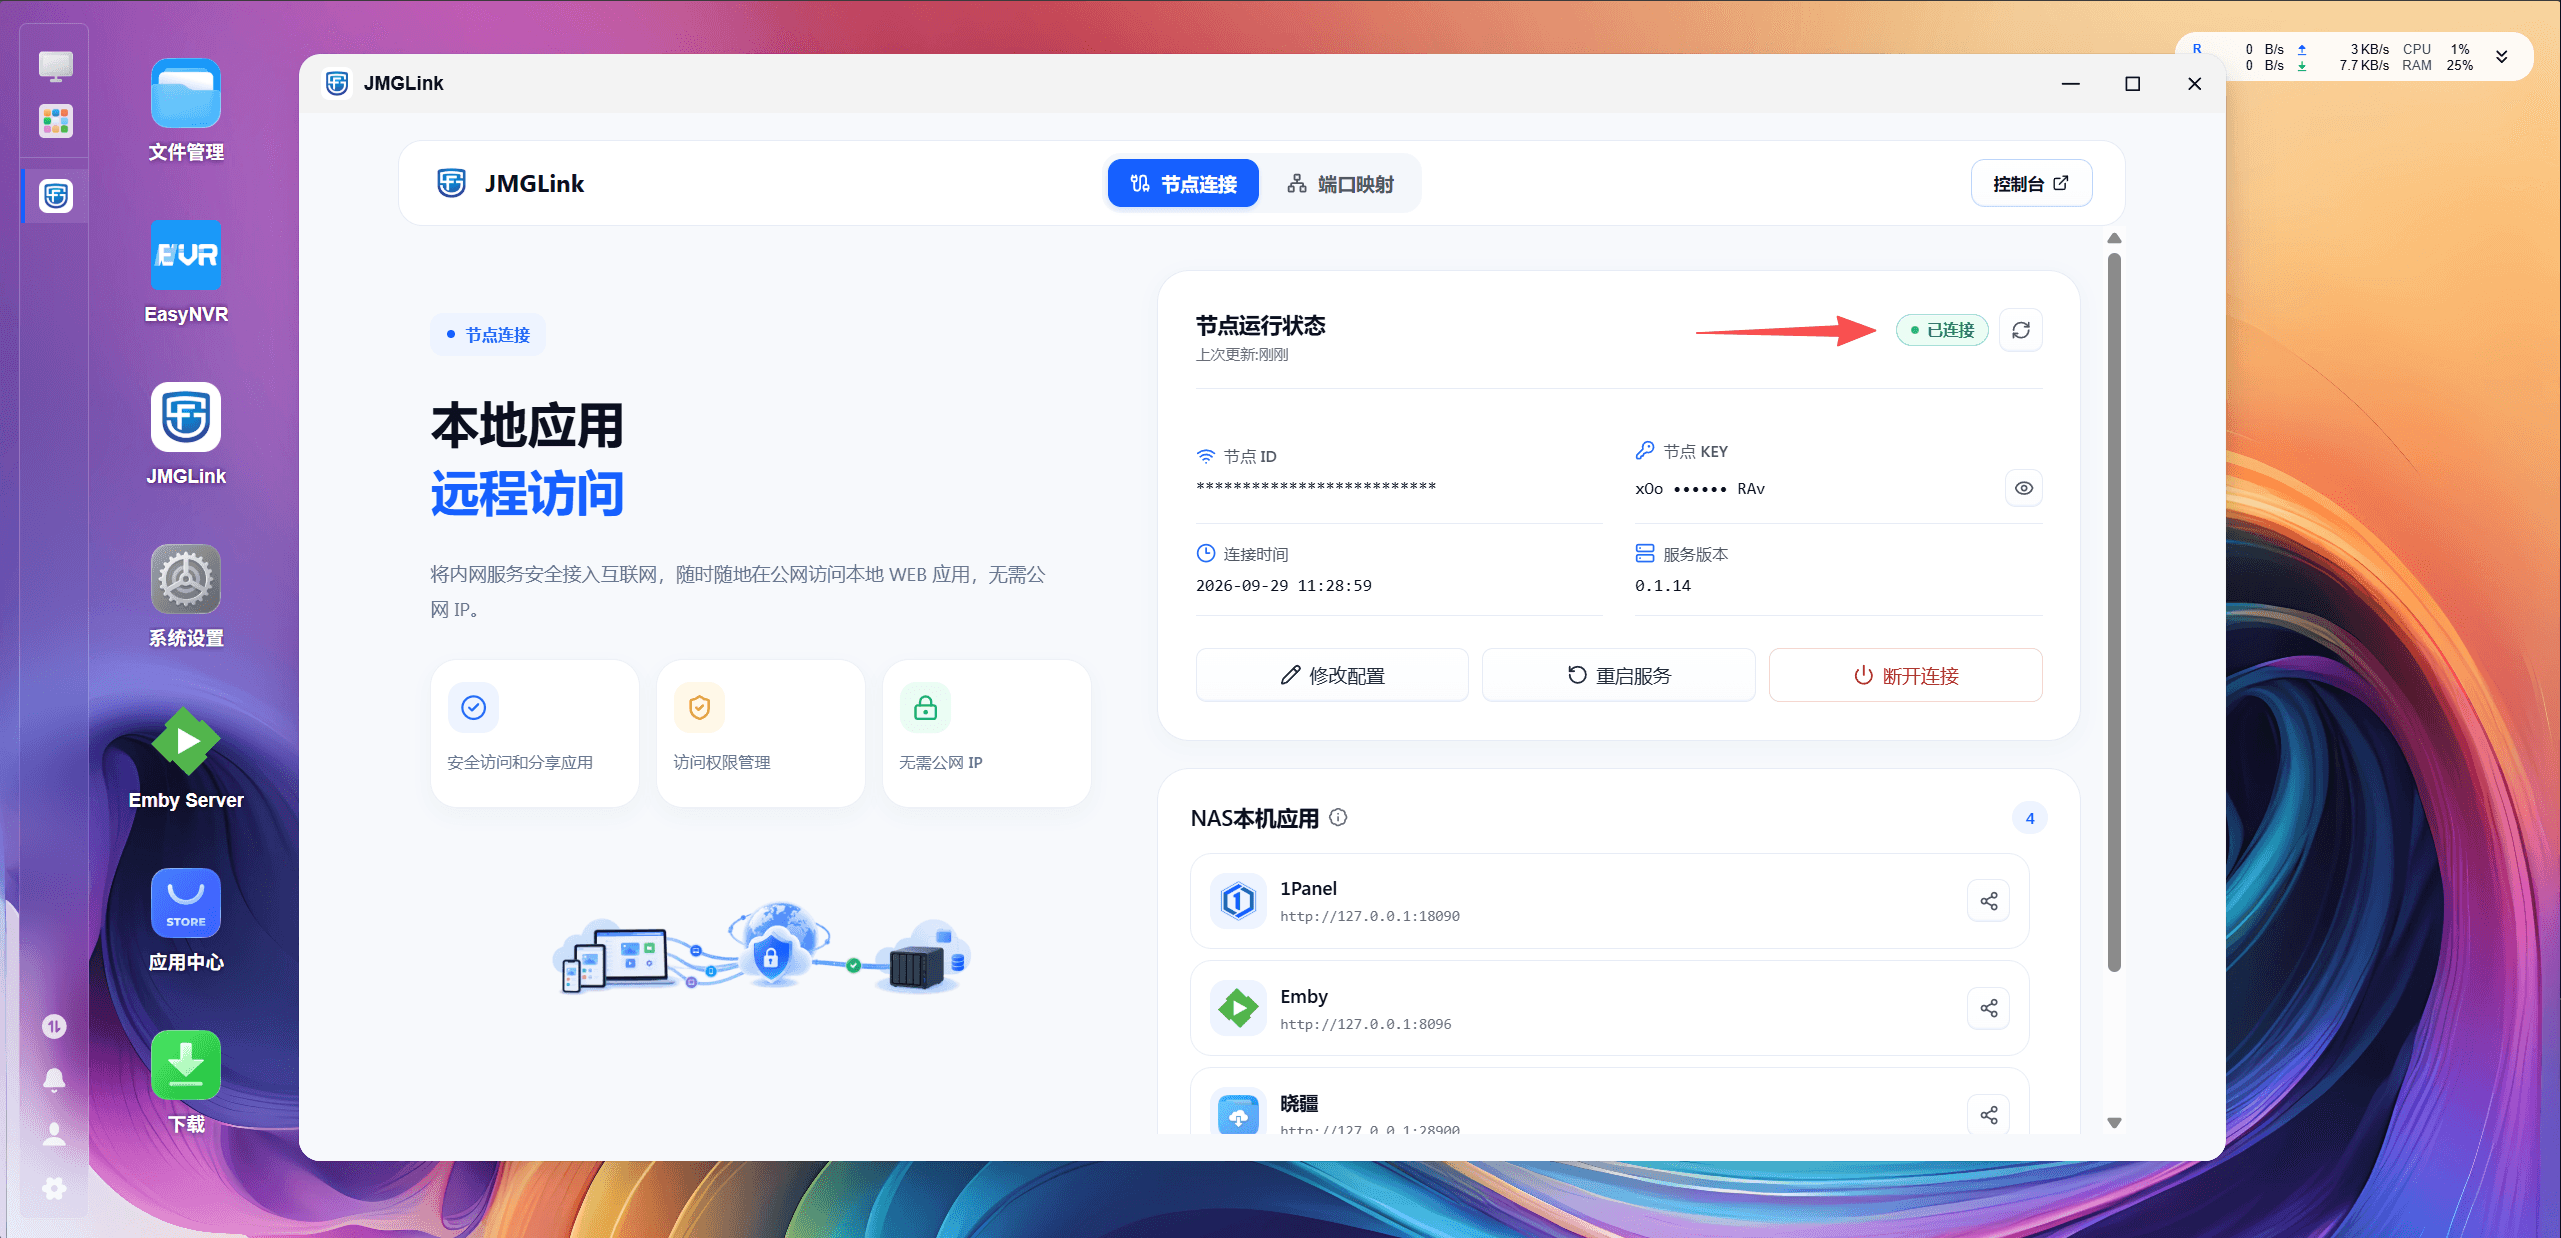This screenshot has width=2561, height=1238.
Task: Refresh the node running status
Action: tap(2021, 330)
